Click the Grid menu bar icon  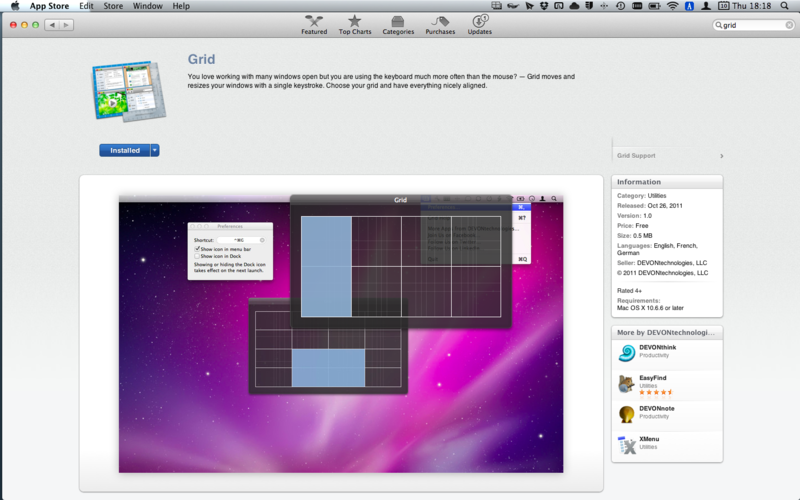(496, 6)
